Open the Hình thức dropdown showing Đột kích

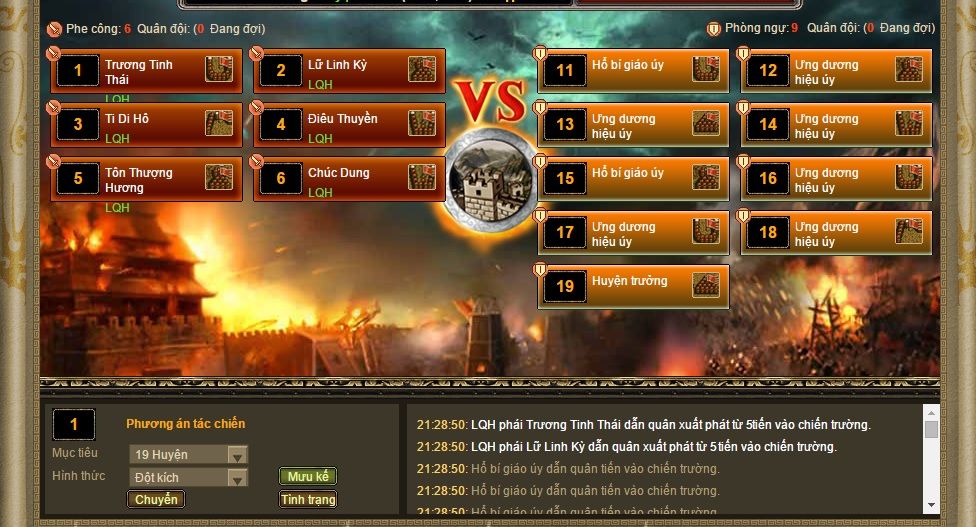click(x=189, y=478)
